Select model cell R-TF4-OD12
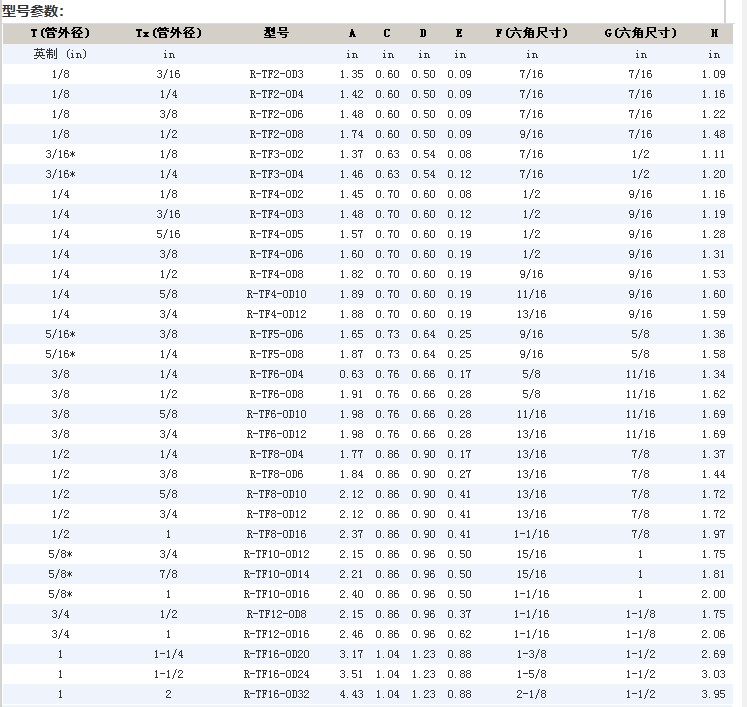The image size is (747, 707). coord(276,314)
